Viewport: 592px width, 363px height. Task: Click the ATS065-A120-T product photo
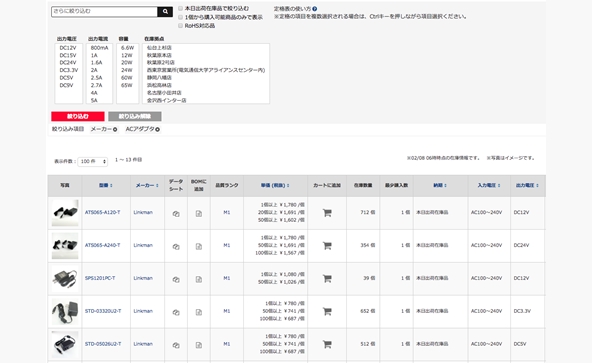[65, 213]
